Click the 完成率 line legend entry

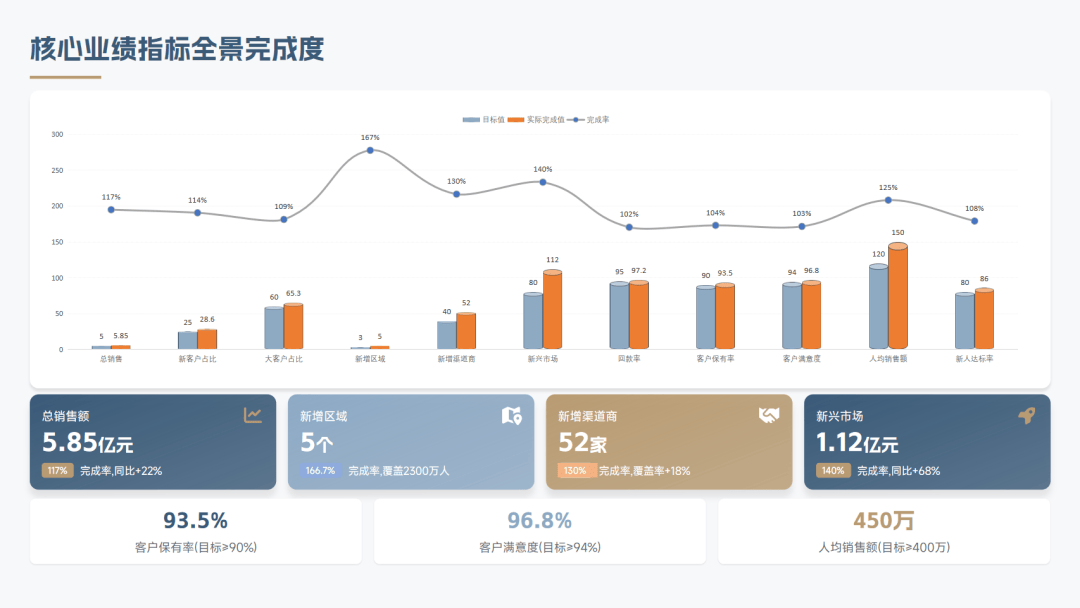(x=590, y=119)
